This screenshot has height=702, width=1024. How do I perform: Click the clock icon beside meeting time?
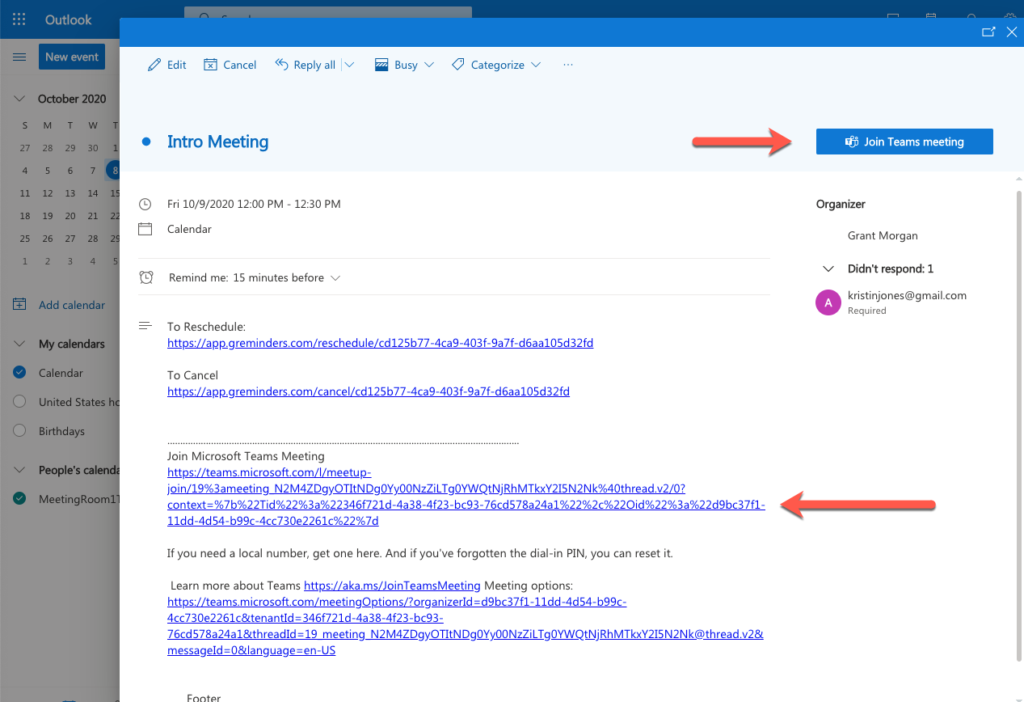(145, 204)
